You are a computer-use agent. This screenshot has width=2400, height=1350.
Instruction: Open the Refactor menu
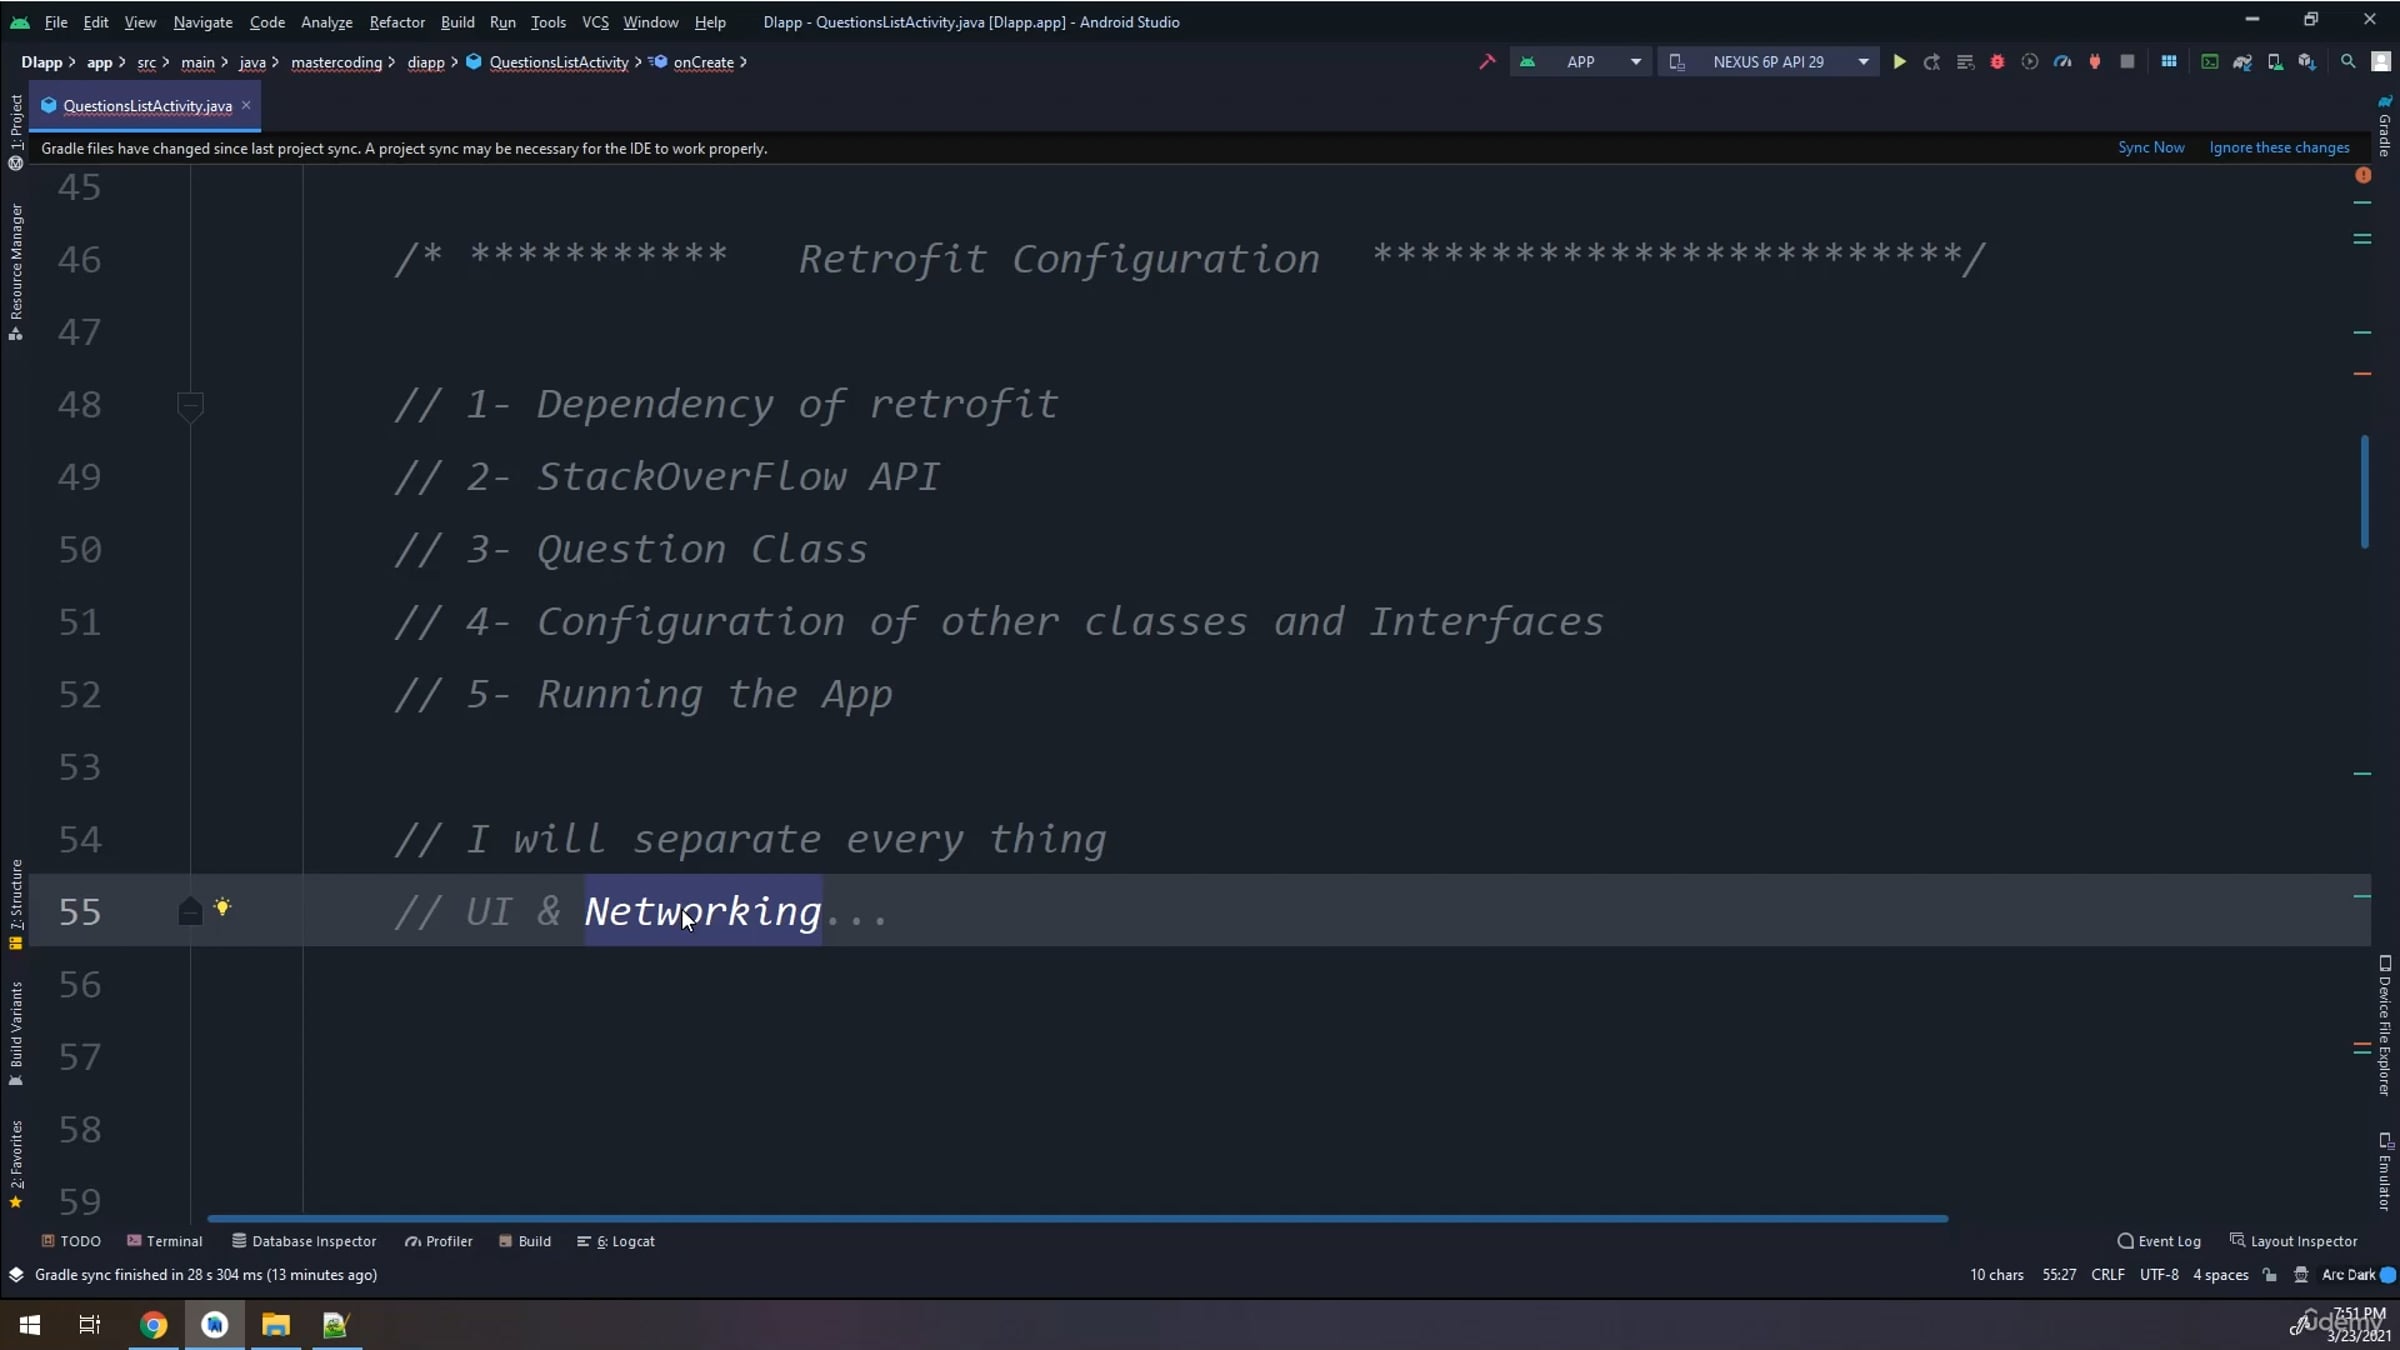tap(396, 22)
